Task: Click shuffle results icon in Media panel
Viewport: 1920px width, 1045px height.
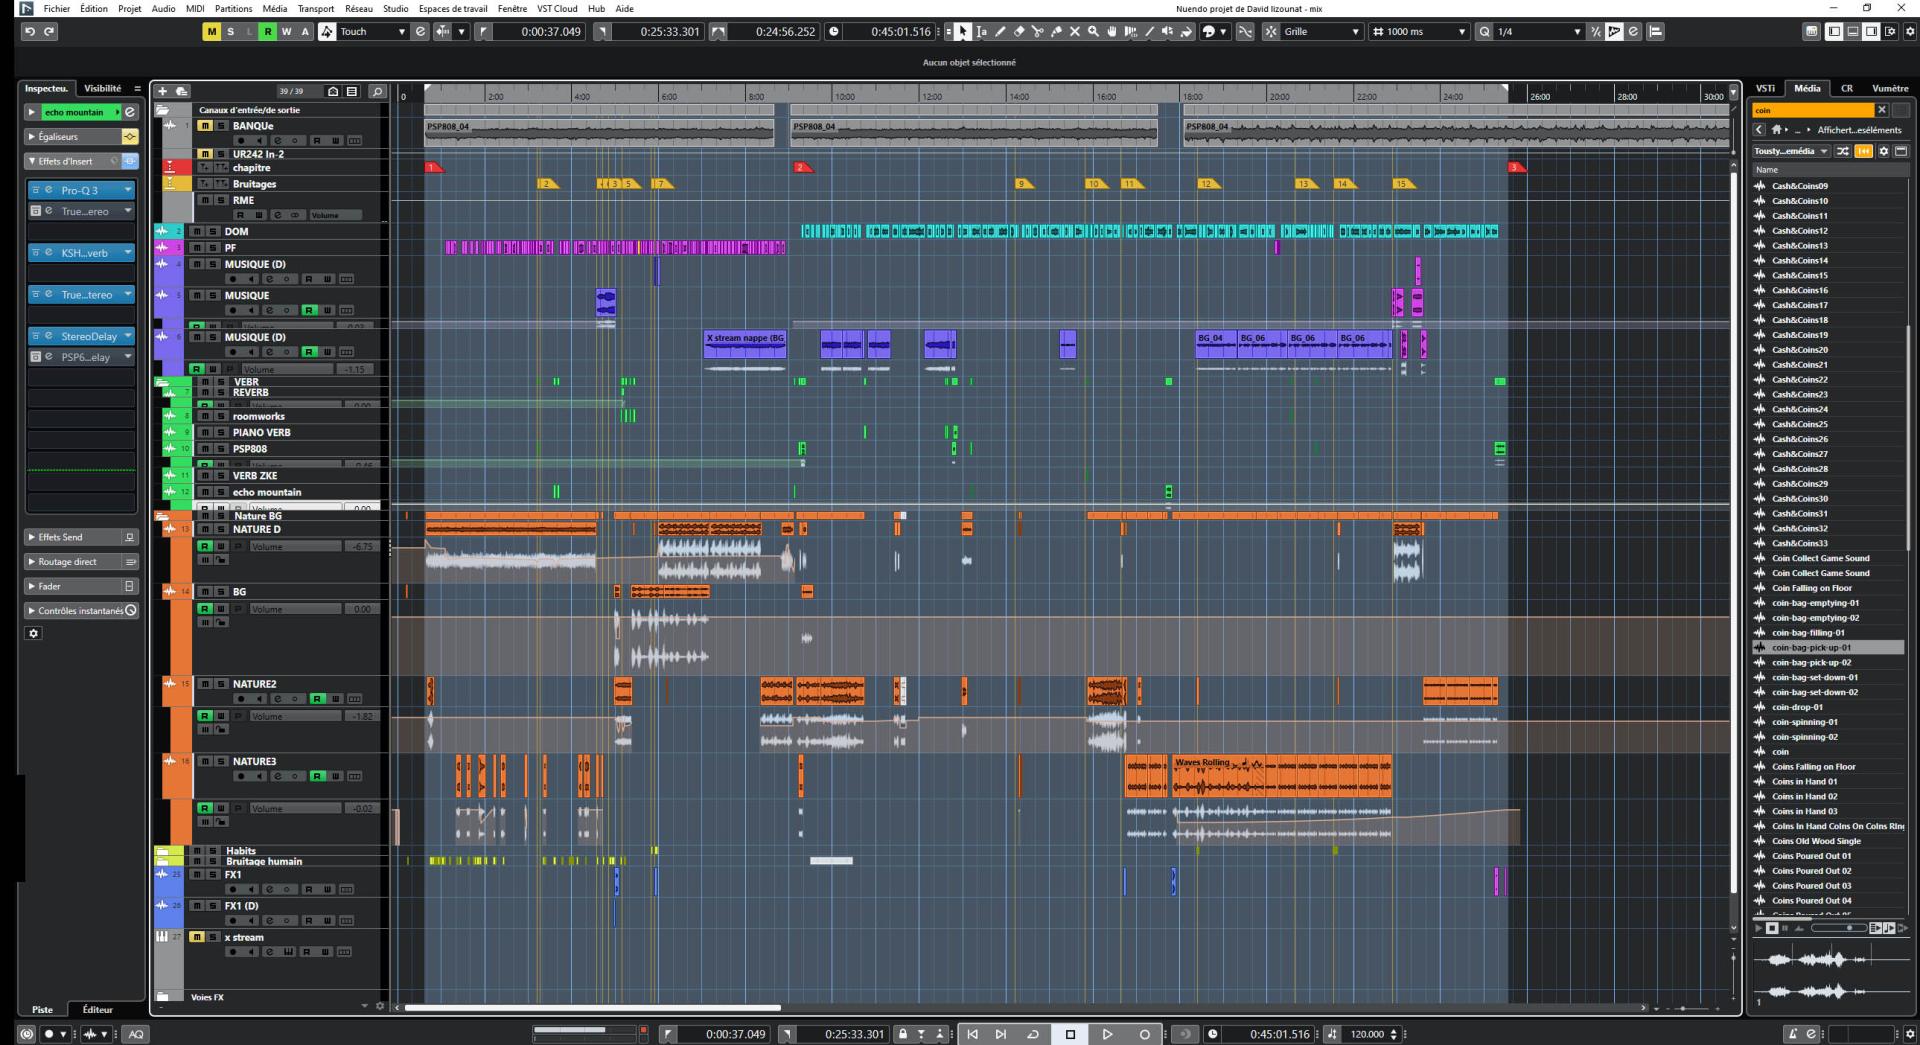Action: click(x=1843, y=151)
